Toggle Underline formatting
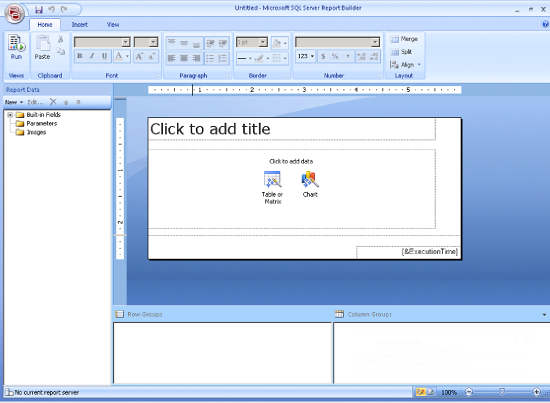 point(105,56)
